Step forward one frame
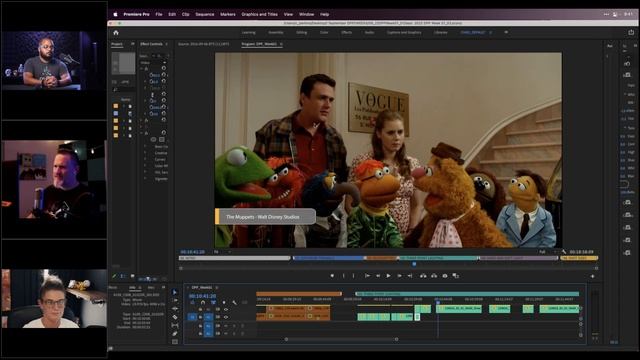Viewport: 640px width, 360px height. (x=399, y=276)
